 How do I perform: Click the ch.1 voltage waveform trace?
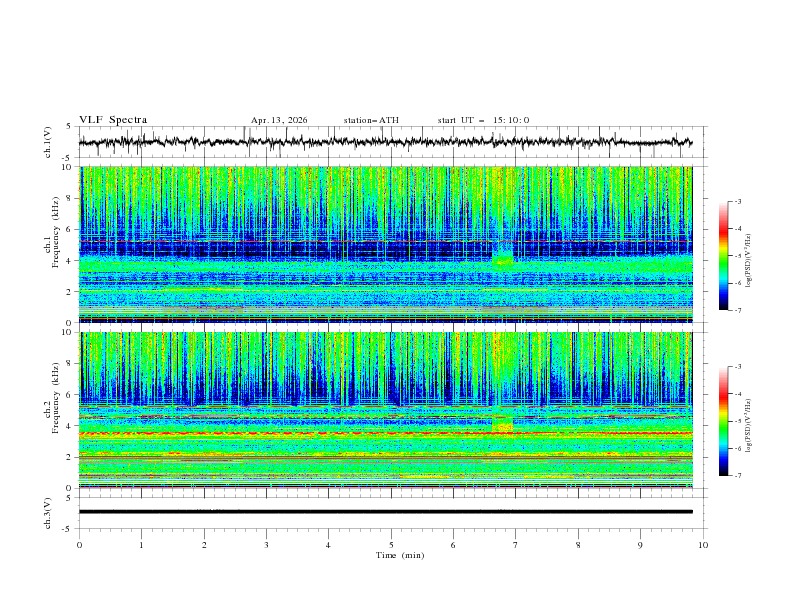click(x=385, y=142)
